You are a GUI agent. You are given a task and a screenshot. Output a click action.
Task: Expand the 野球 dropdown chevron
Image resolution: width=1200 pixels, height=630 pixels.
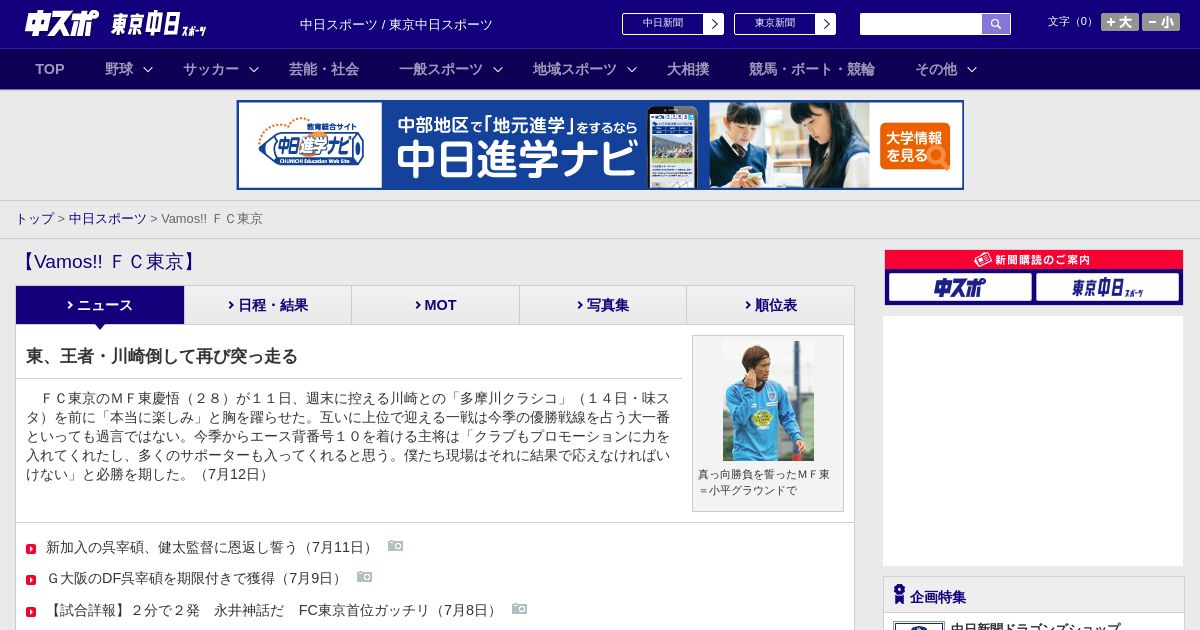pos(148,69)
